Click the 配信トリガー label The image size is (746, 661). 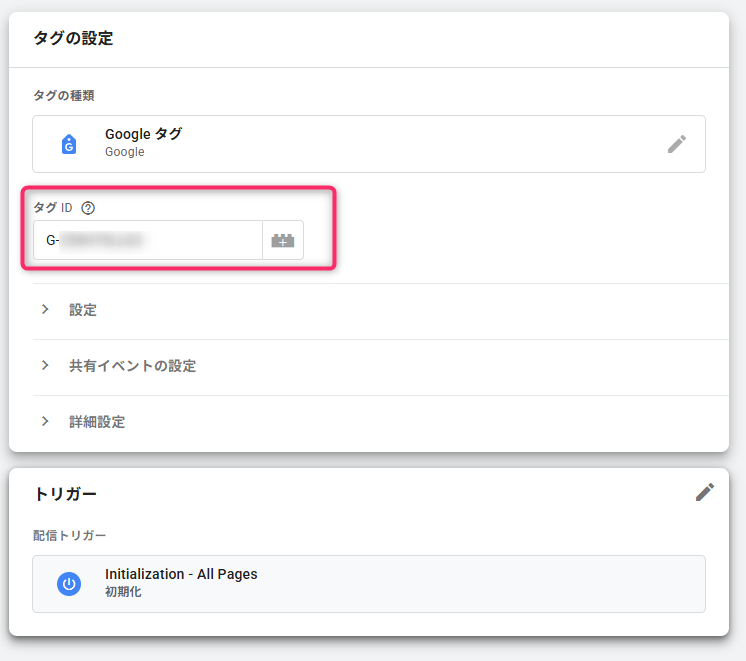point(69,536)
